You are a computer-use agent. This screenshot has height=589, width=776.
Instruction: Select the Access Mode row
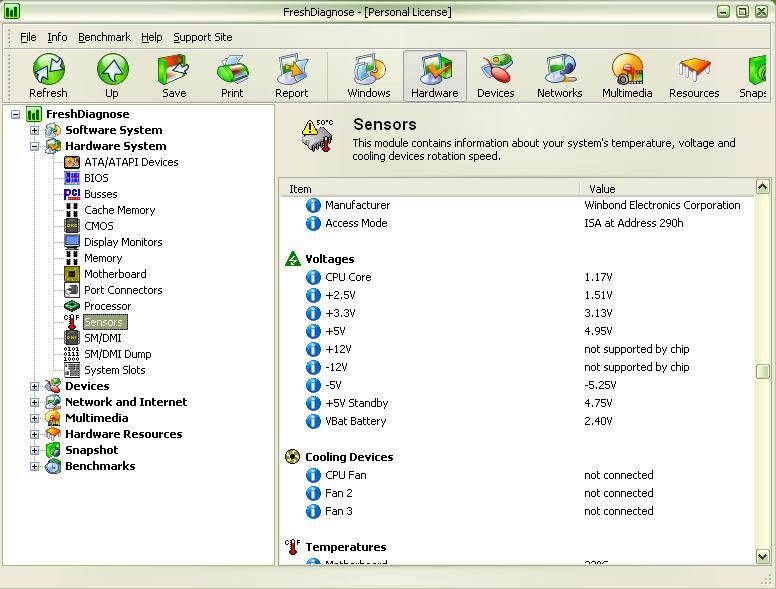pos(517,223)
